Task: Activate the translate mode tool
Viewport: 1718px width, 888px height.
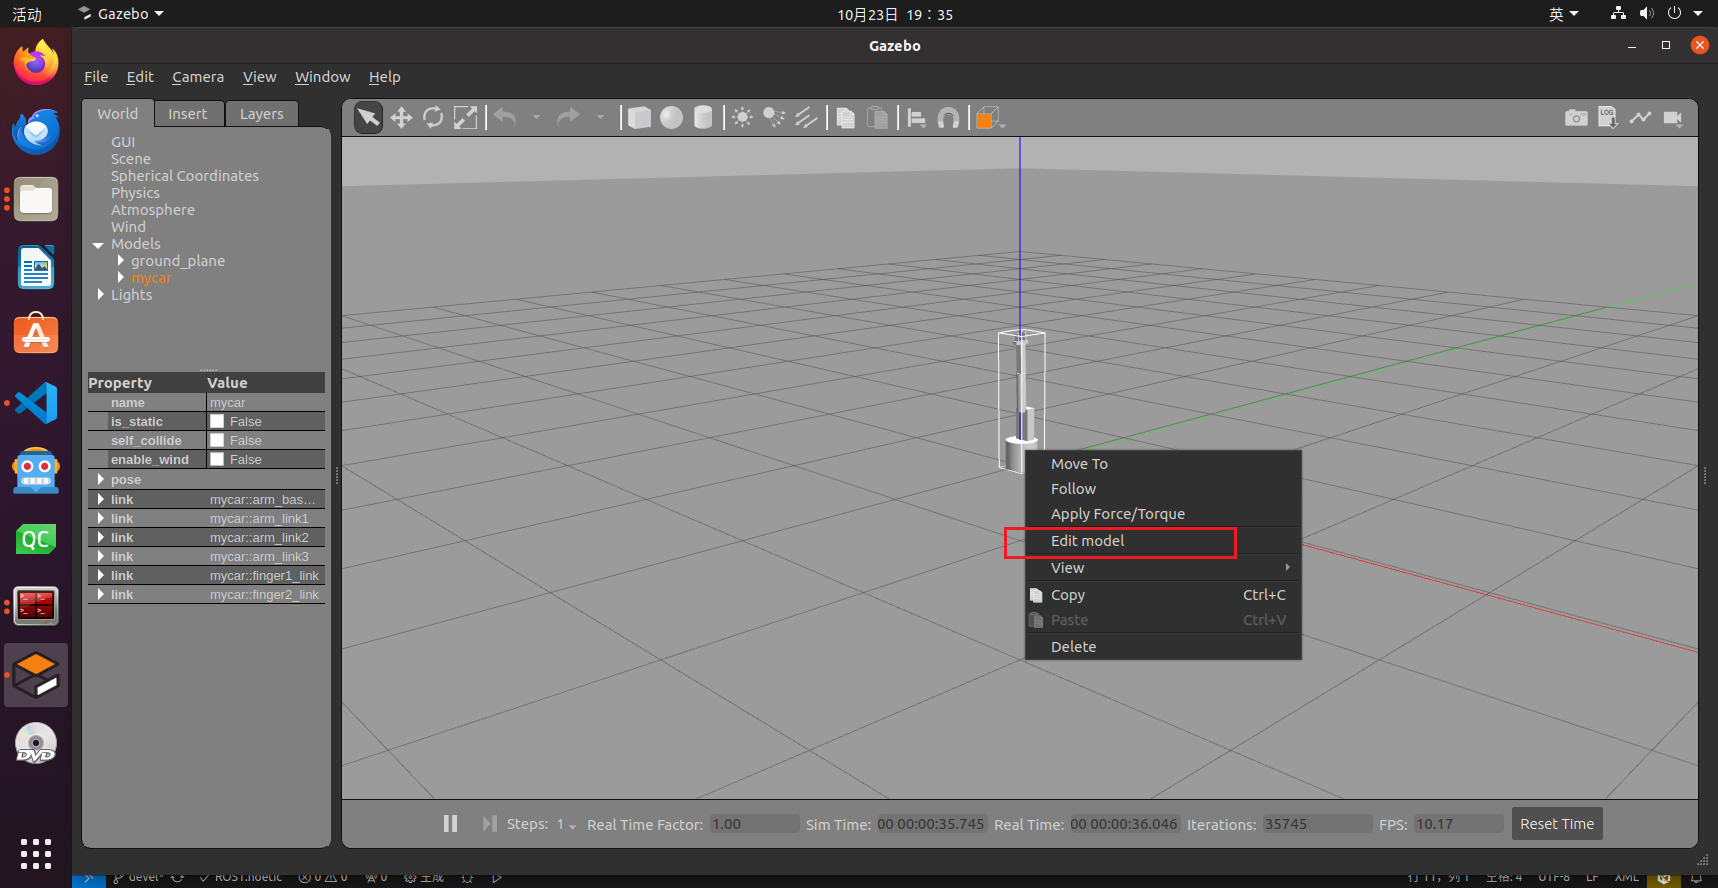Action: click(x=401, y=118)
